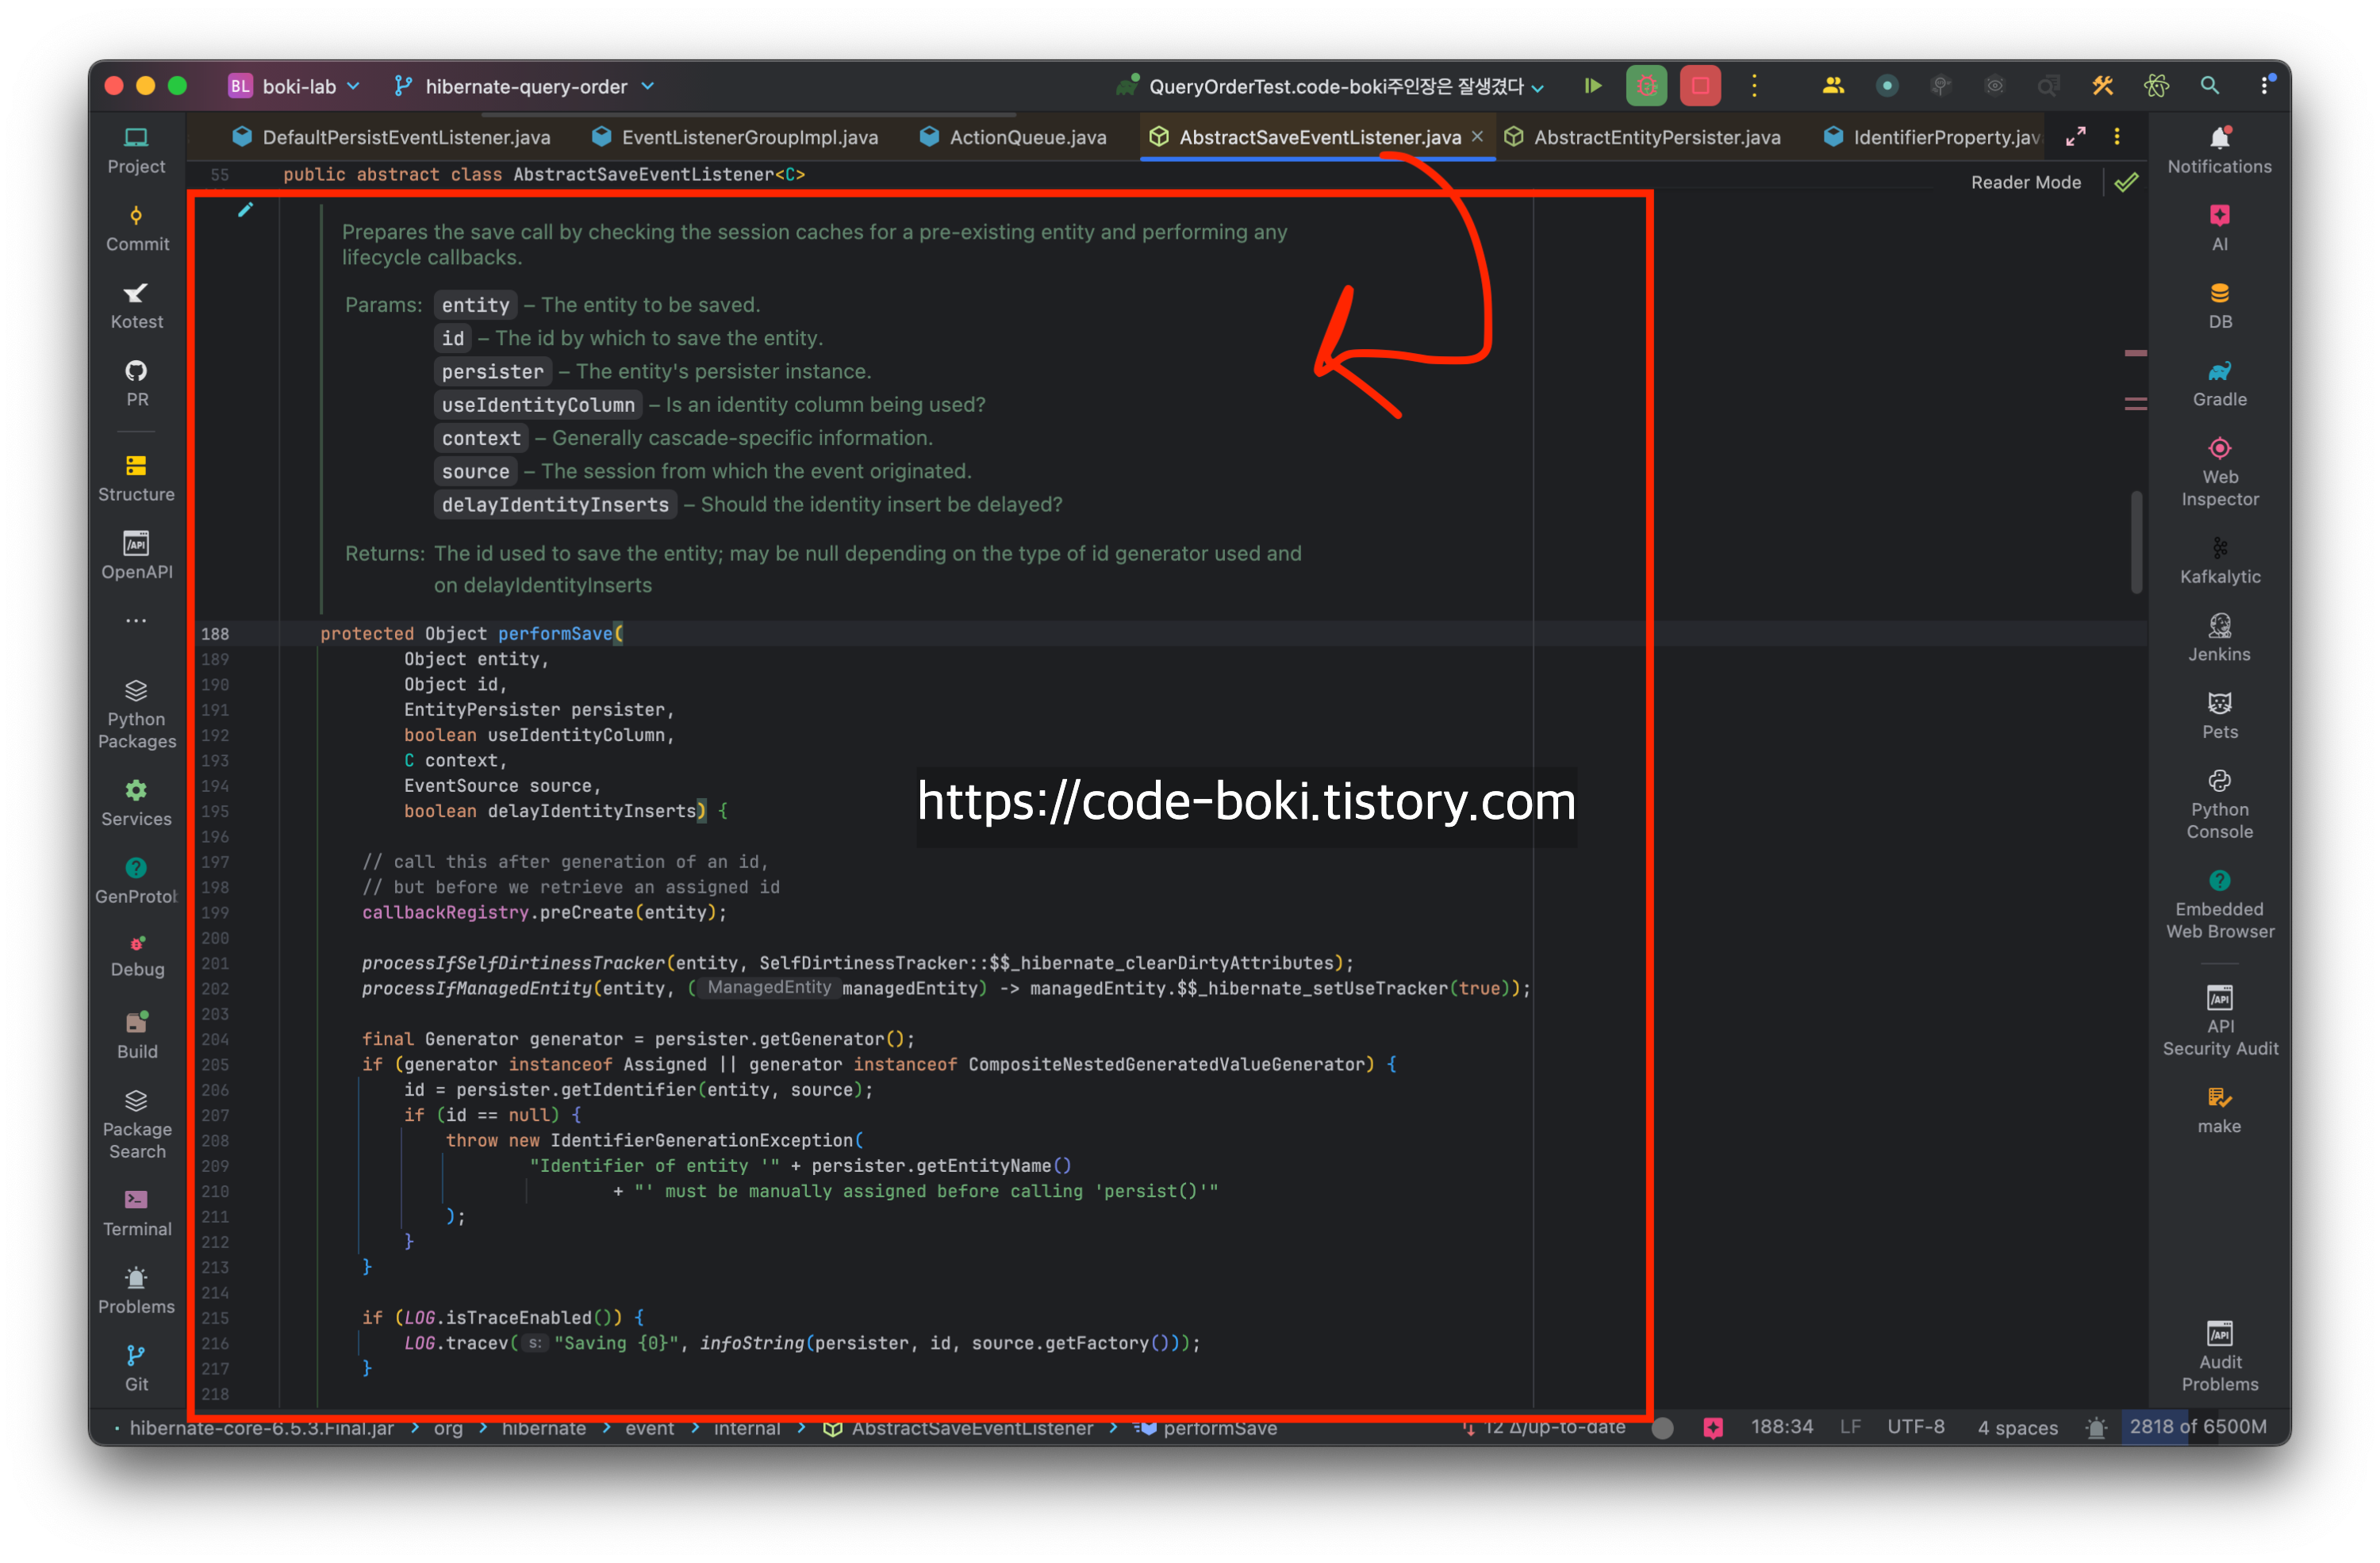Open the Kotest panel
2380x1563 pixels.
[x=137, y=306]
